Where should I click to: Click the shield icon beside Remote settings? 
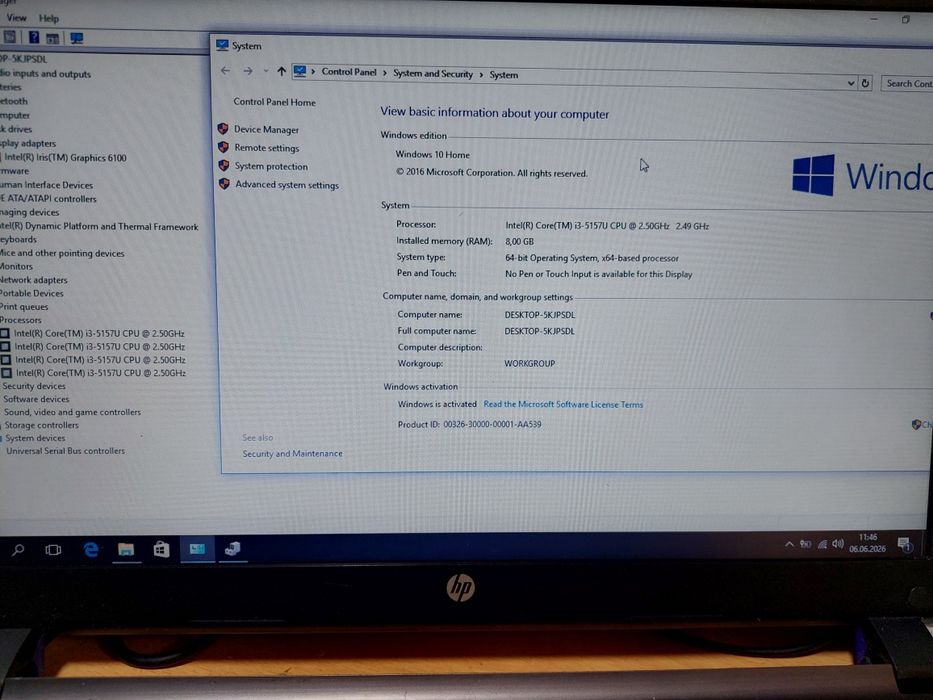tap(224, 146)
